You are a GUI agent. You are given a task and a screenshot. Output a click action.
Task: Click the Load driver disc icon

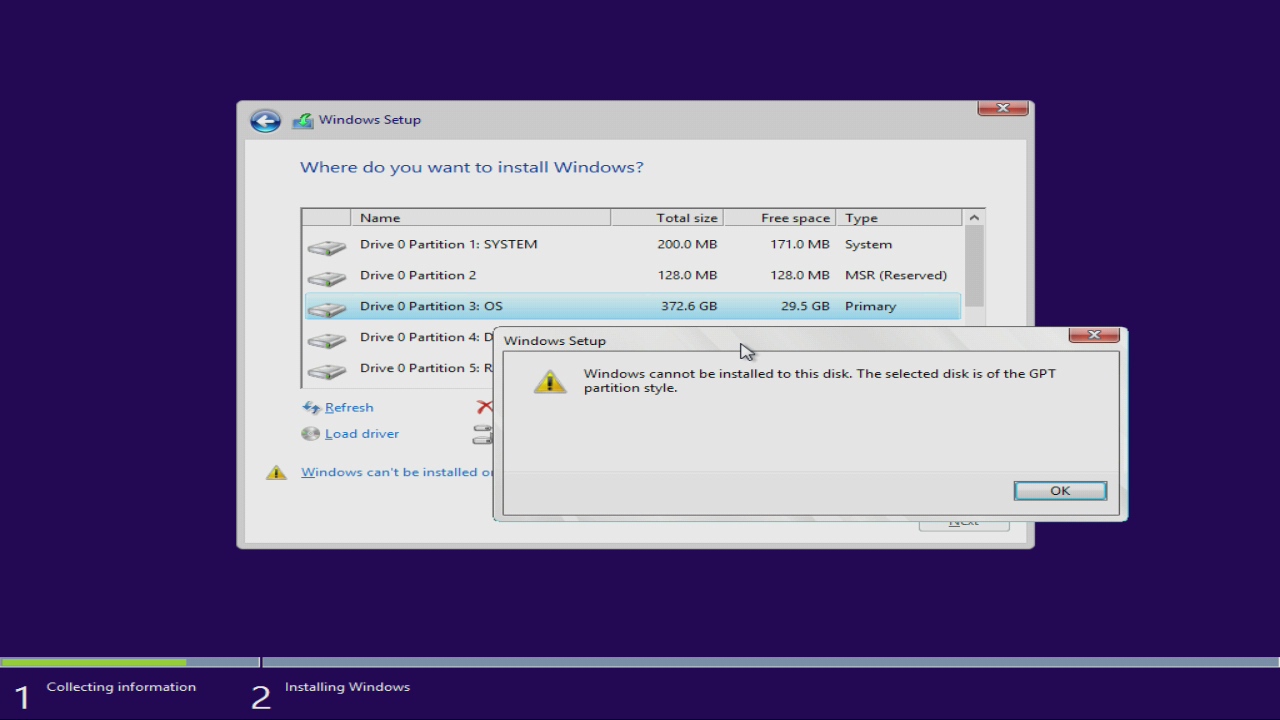[311, 434]
